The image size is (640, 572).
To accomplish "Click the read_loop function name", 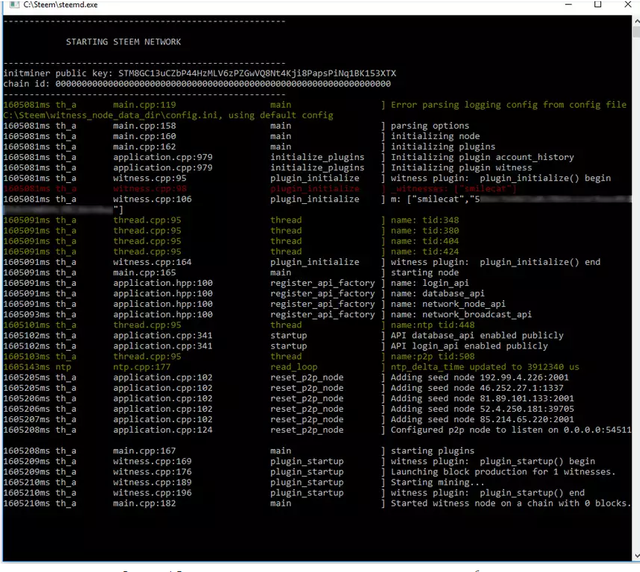I will point(294,367).
